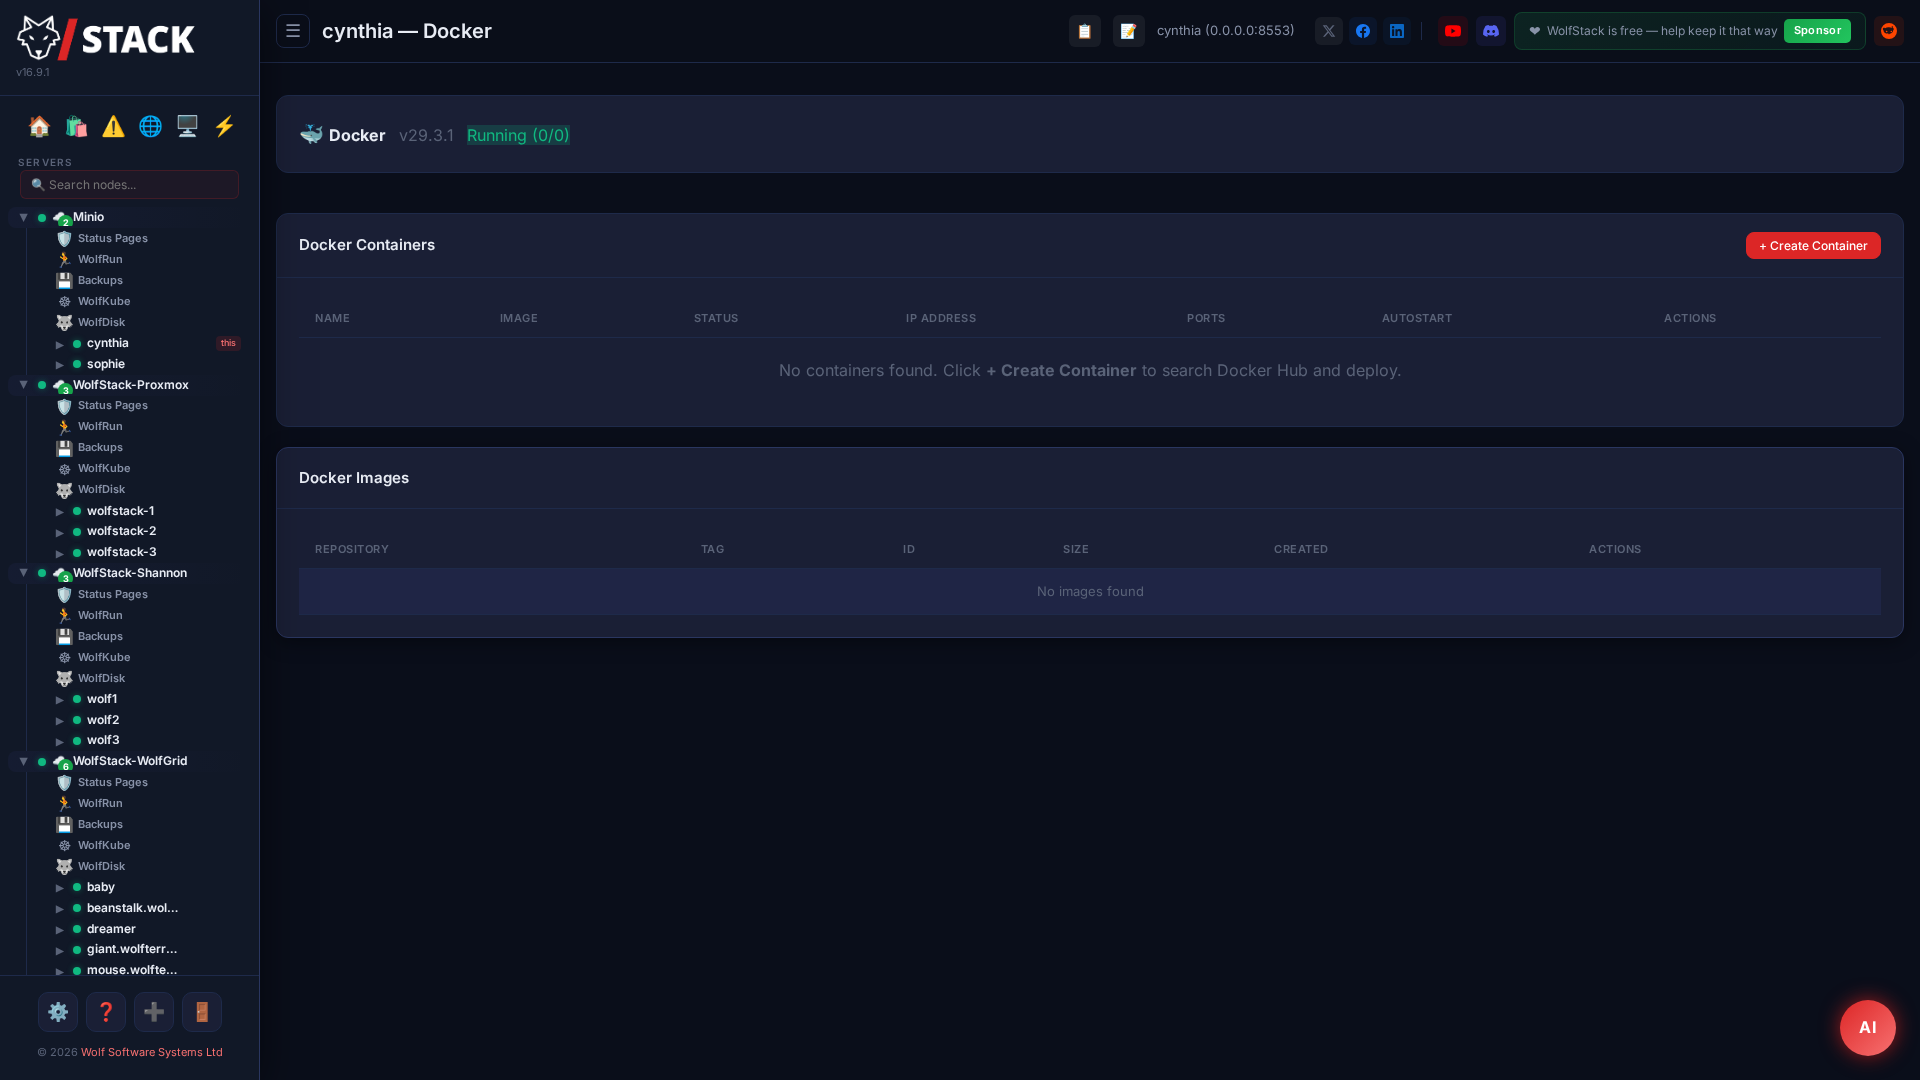Open the home dashboard icon
The height and width of the screenshot is (1080, 1920).
(39, 126)
